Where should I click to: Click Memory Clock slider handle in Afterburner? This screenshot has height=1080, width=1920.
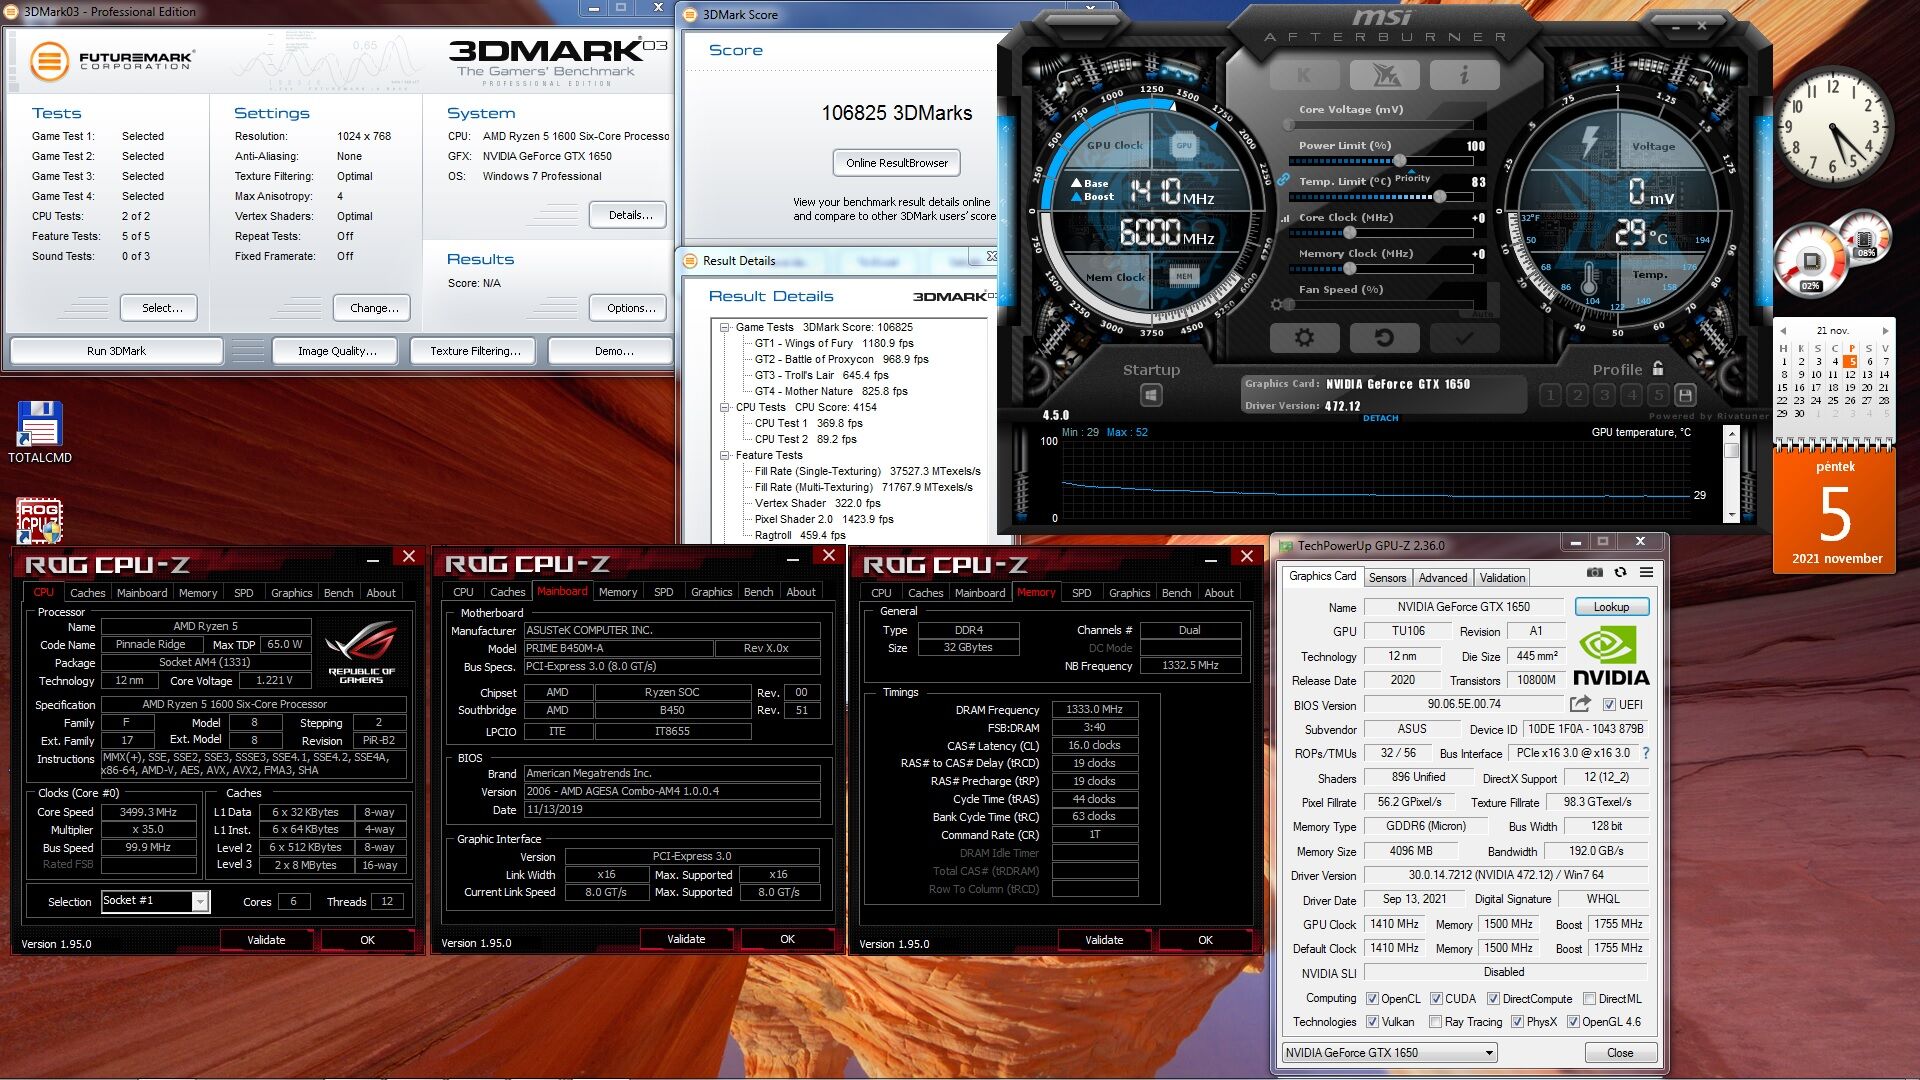[x=1349, y=269]
